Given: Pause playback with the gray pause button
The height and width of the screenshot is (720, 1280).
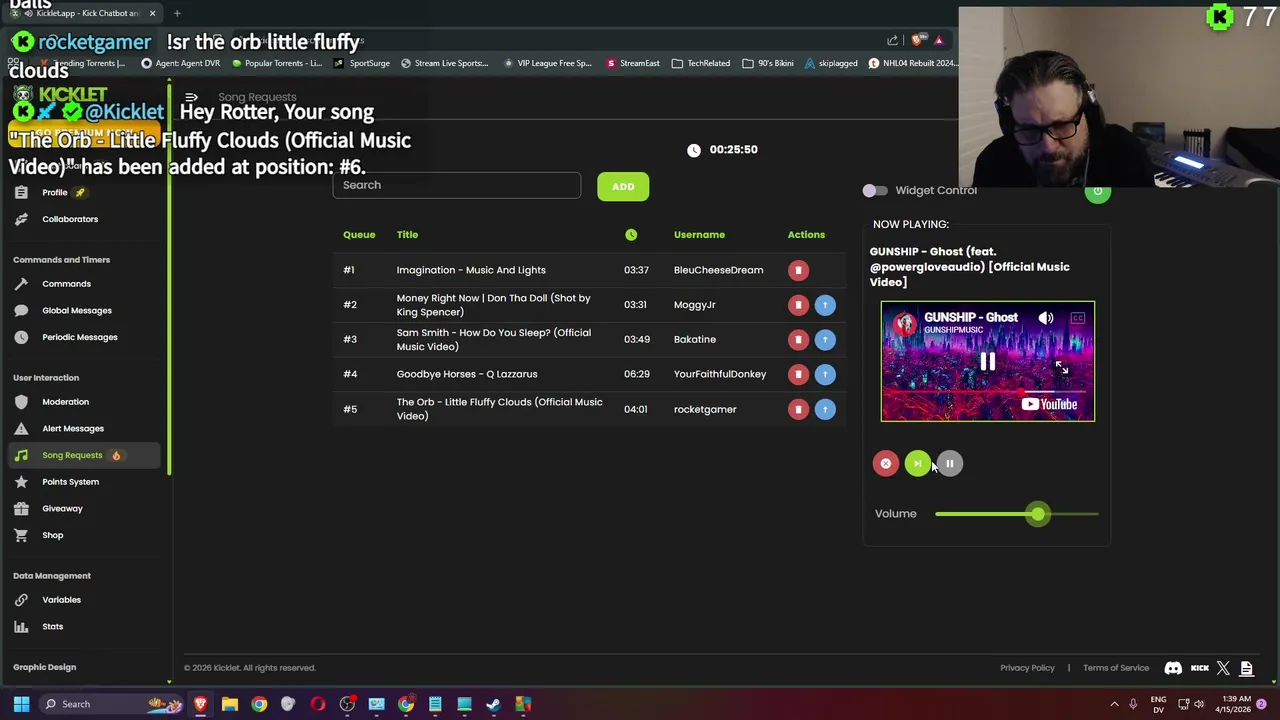Looking at the screenshot, I should (950, 463).
